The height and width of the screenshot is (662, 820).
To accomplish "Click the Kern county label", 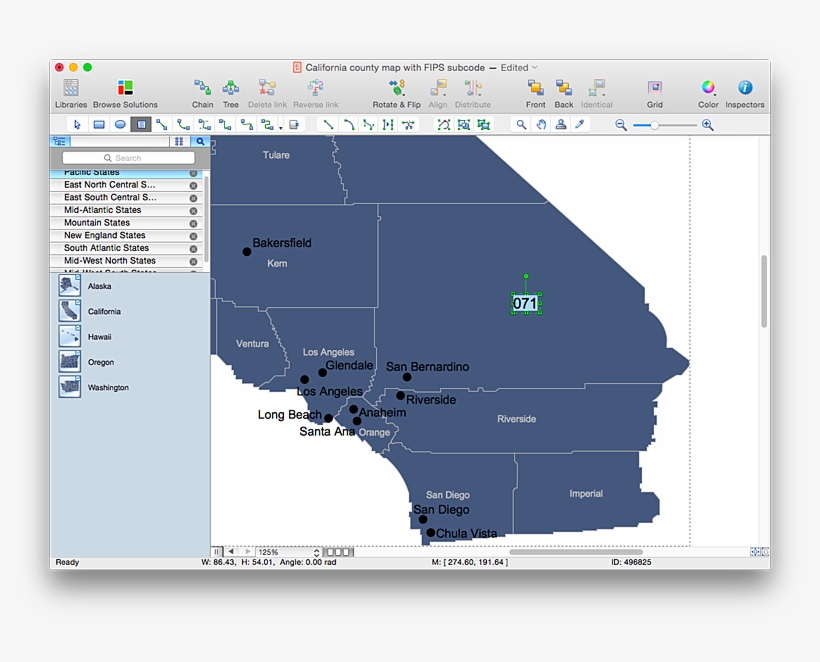I will (x=277, y=264).
